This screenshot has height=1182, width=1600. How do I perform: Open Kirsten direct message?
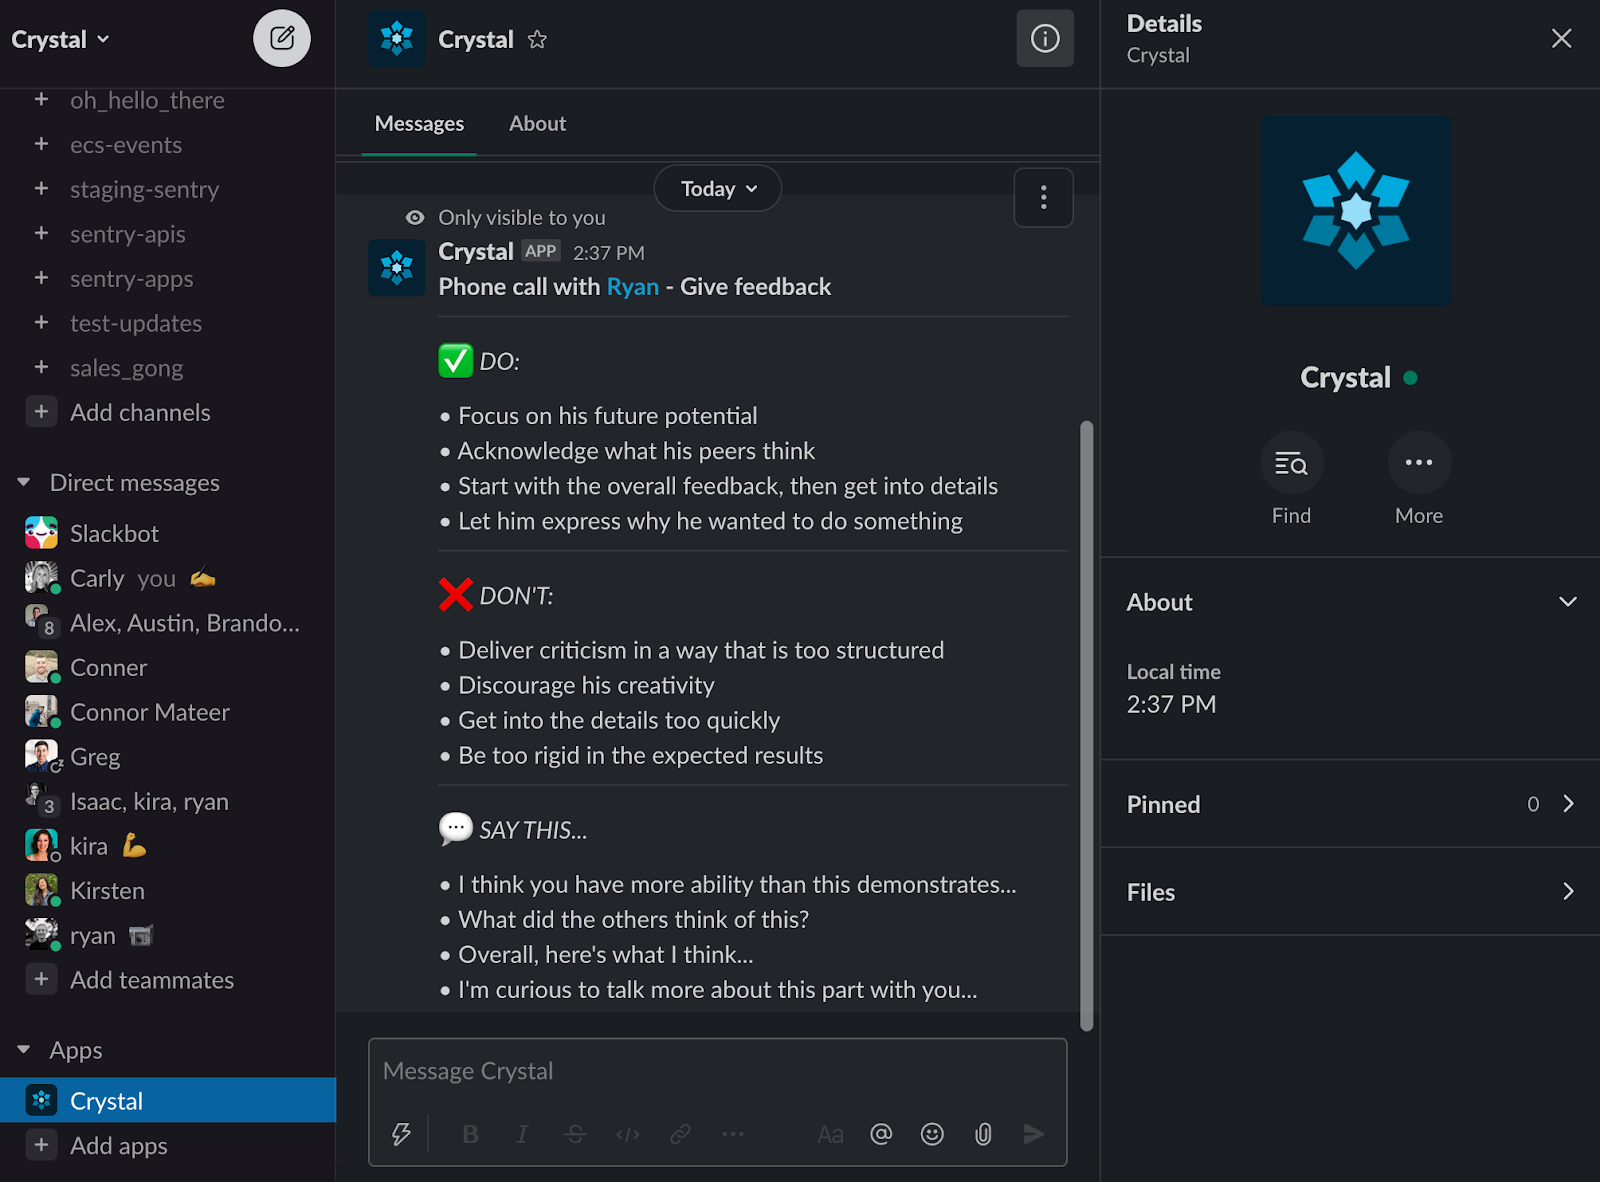click(x=167, y=890)
